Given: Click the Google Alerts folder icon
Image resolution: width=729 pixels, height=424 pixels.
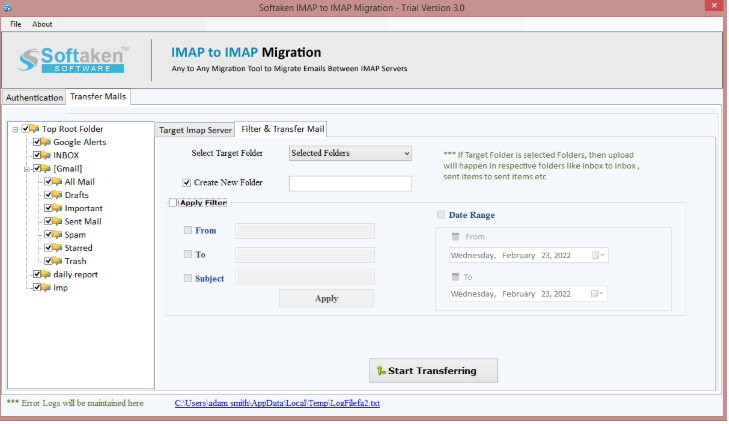Looking at the screenshot, I should pos(46,142).
